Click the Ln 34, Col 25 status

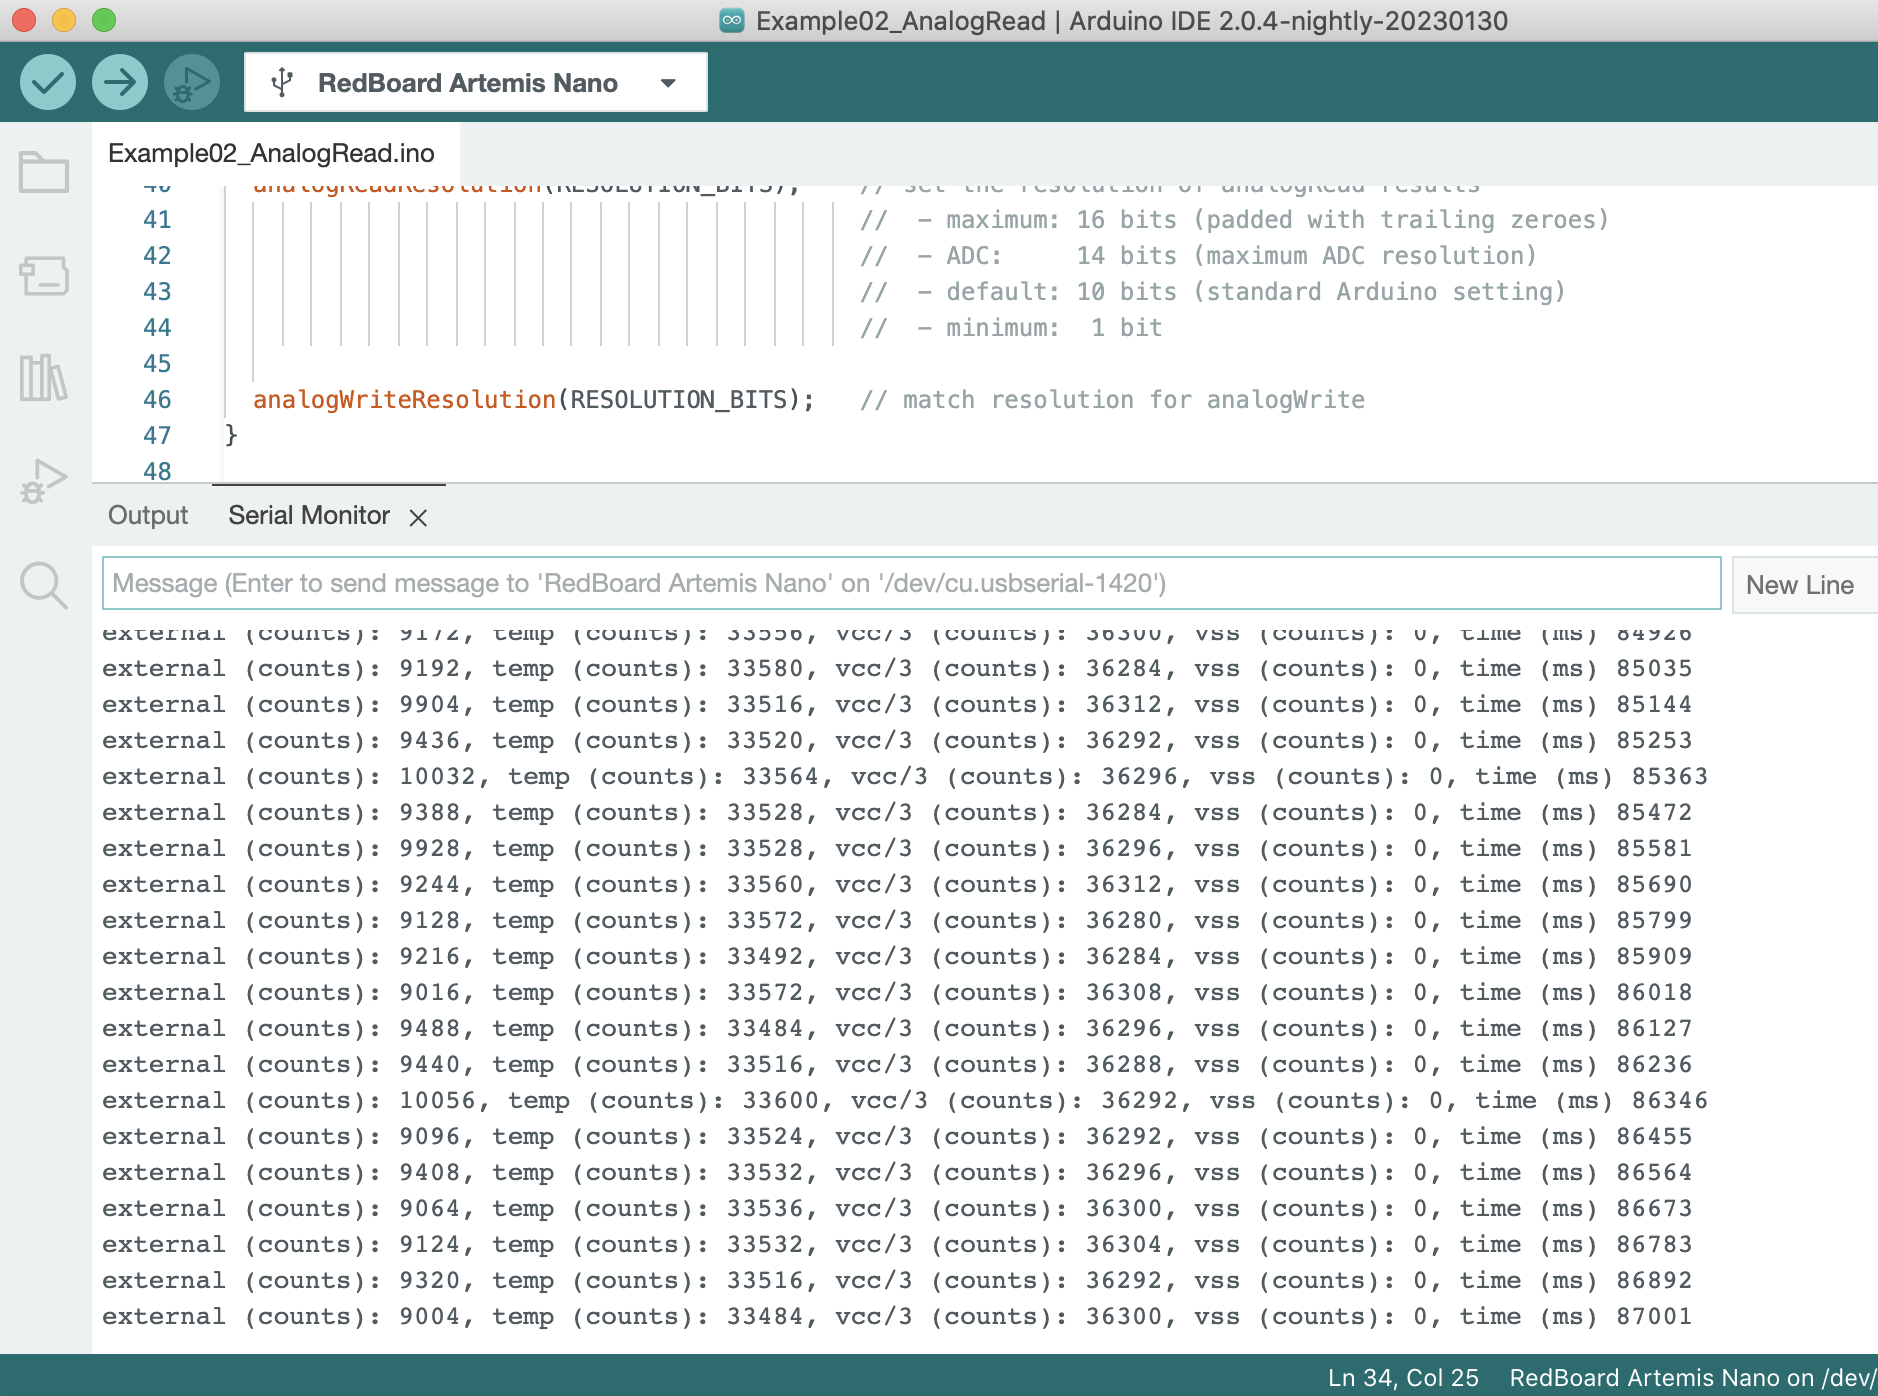[1403, 1377]
